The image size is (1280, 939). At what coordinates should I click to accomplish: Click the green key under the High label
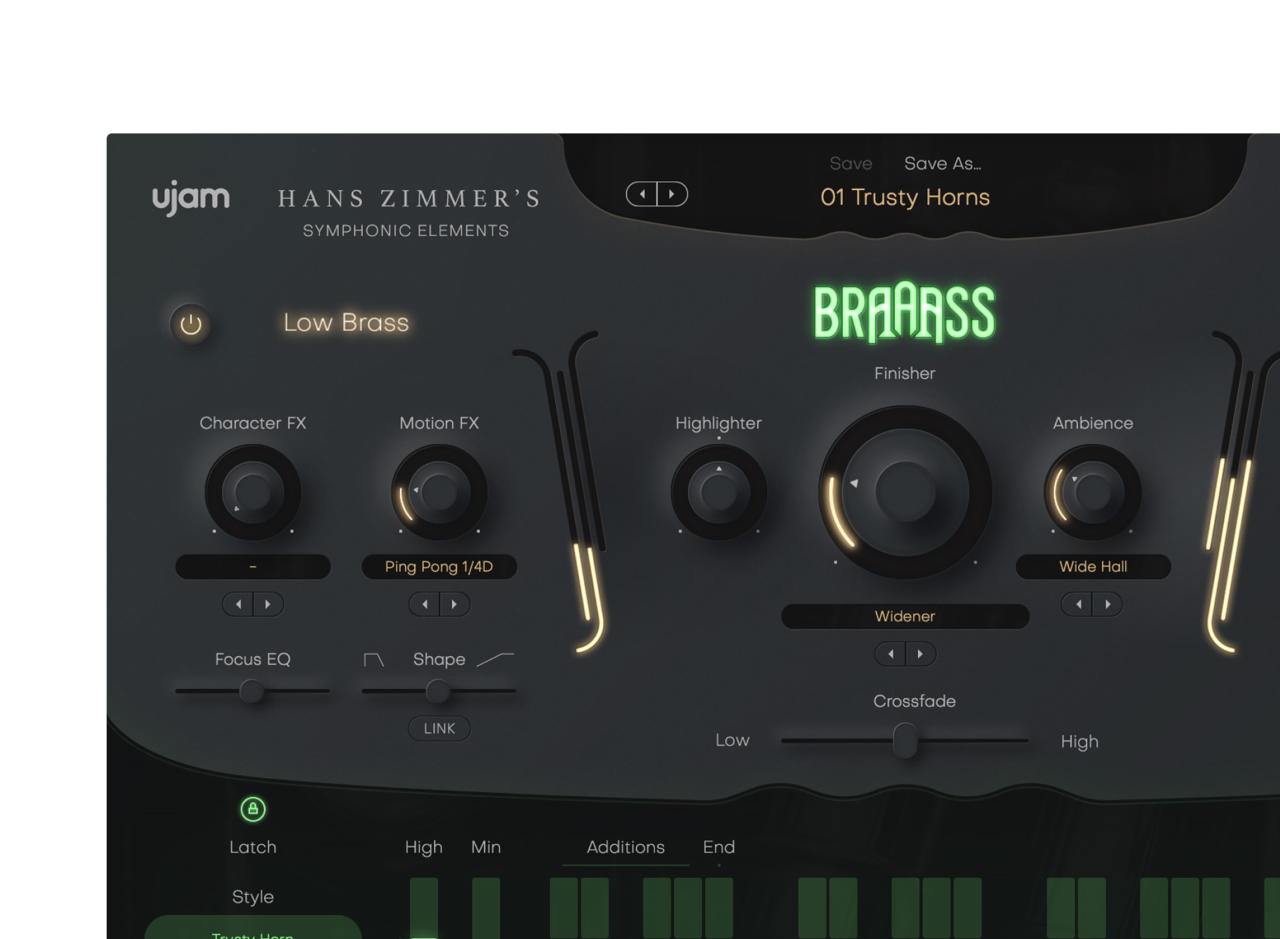[x=424, y=909]
